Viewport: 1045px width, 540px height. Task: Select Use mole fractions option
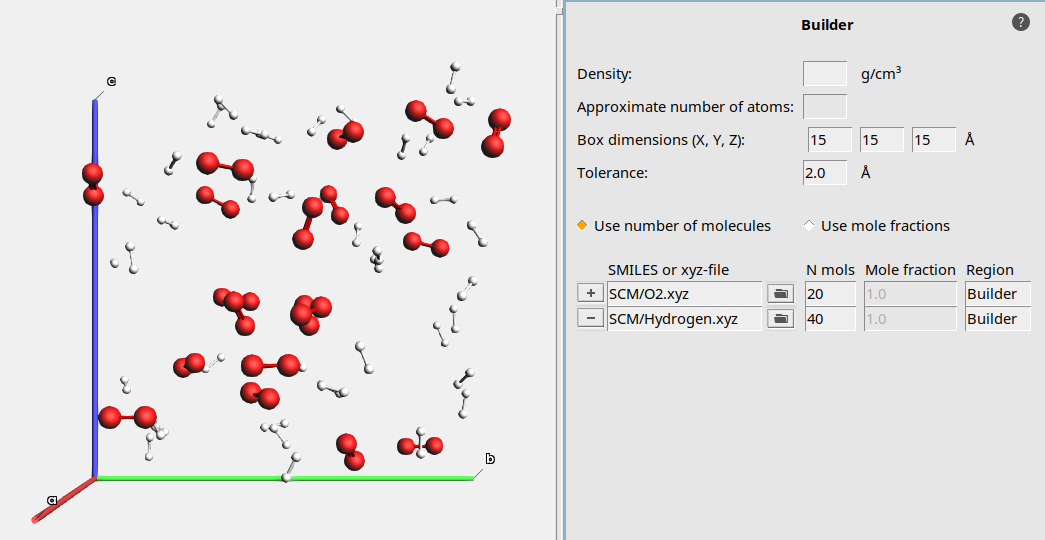click(x=808, y=226)
